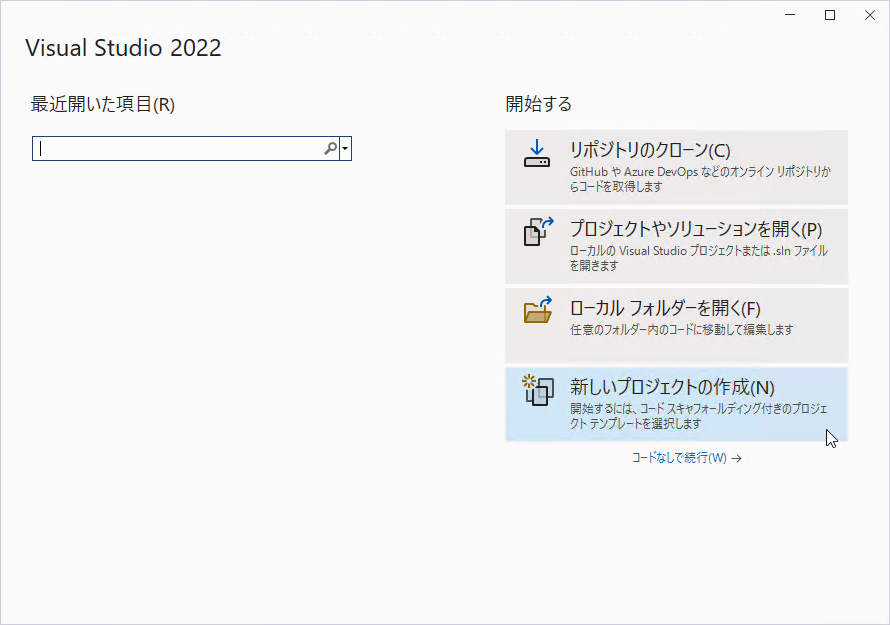Viewport: 890px width, 625px height.
Task: Open プロジェクトやソリューションを開く(P)
Action: (x=677, y=246)
